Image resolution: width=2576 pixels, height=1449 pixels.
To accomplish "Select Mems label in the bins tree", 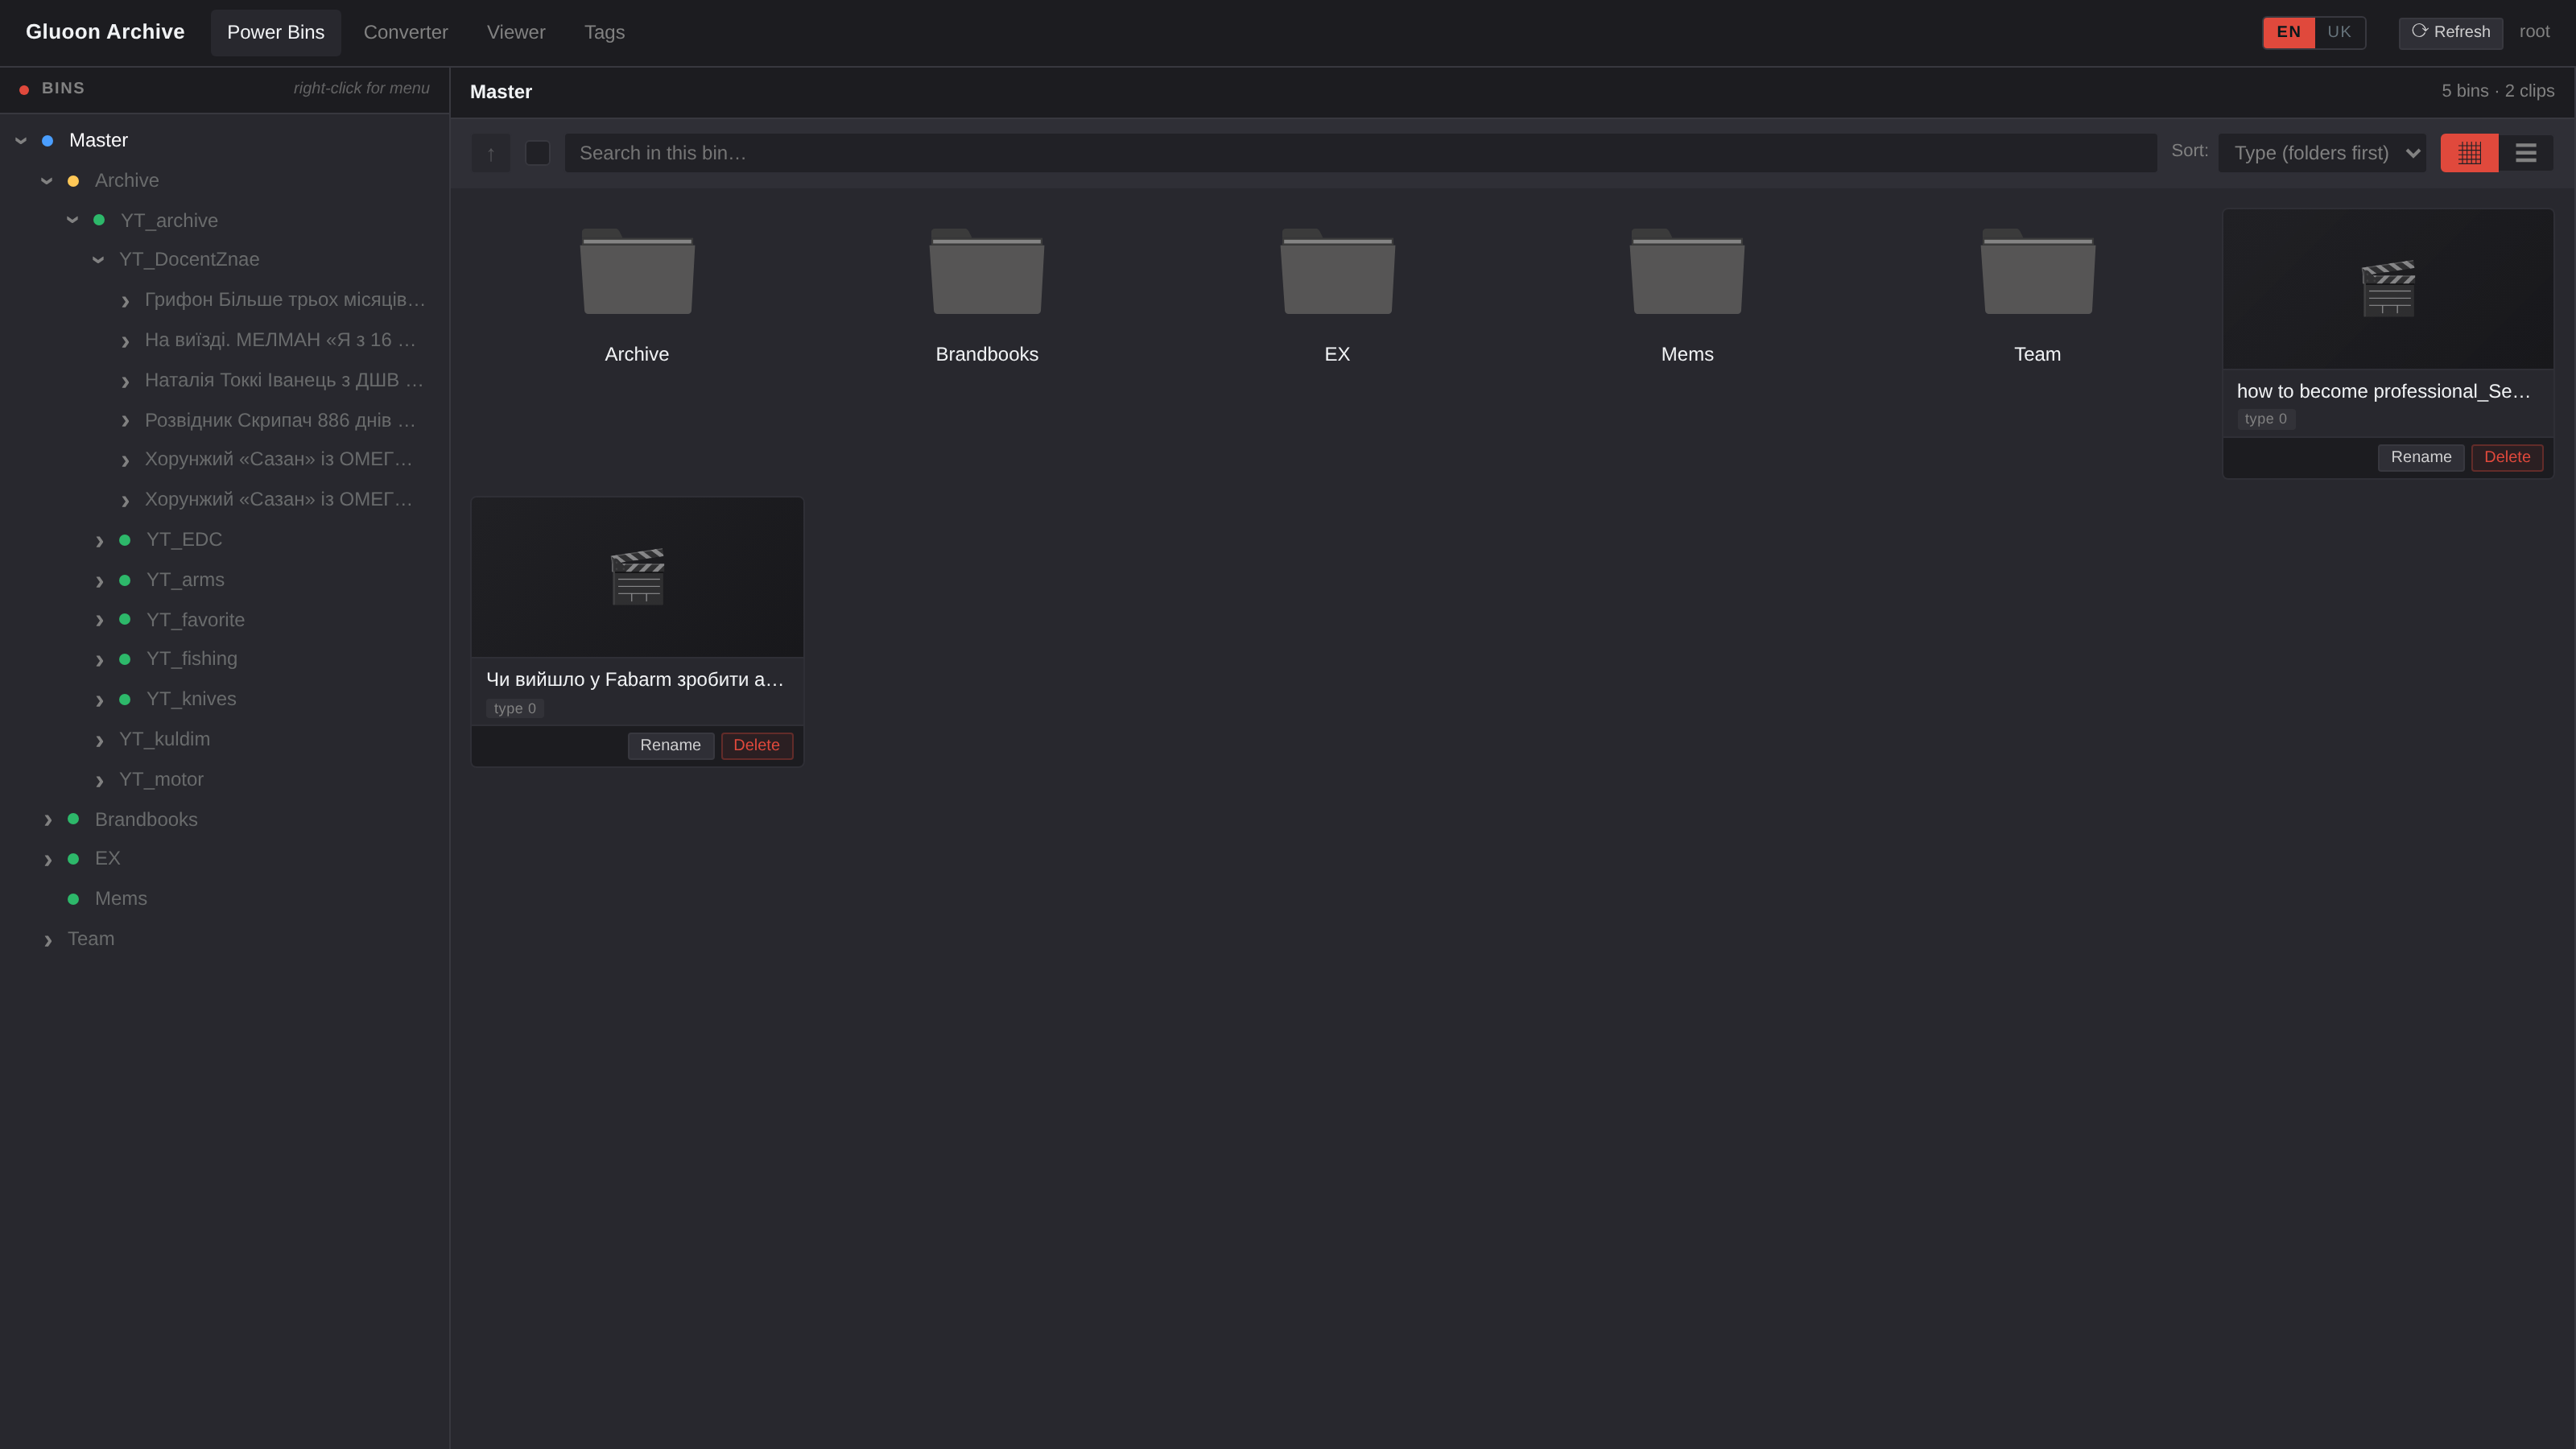I will tap(121, 899).
